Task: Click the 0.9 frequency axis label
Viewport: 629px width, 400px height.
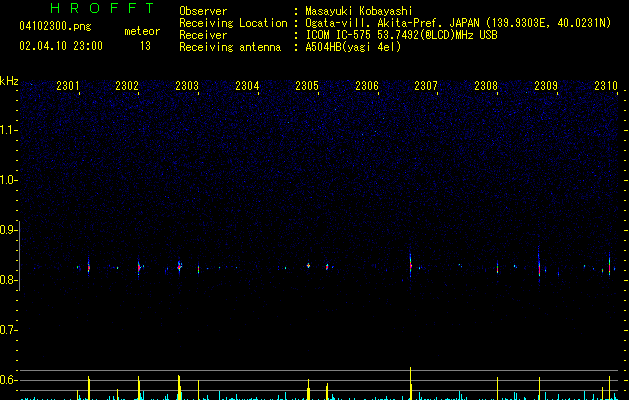Action: click(x=8, y=230)
